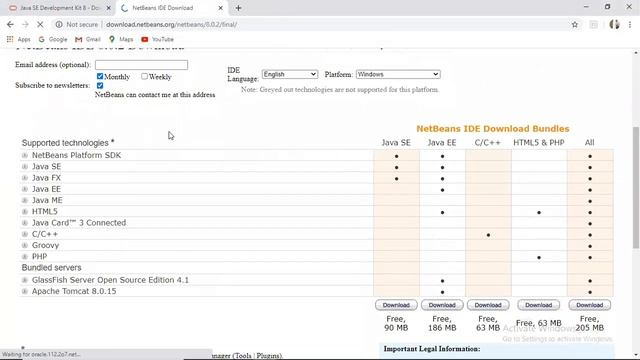Open the Chrome three-dot menu
The image size is (640, 360).
[x=630, y=24]
